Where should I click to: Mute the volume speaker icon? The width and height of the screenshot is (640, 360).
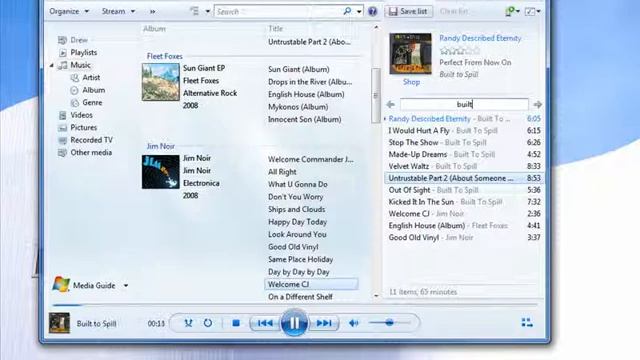(x=353, y=323)
